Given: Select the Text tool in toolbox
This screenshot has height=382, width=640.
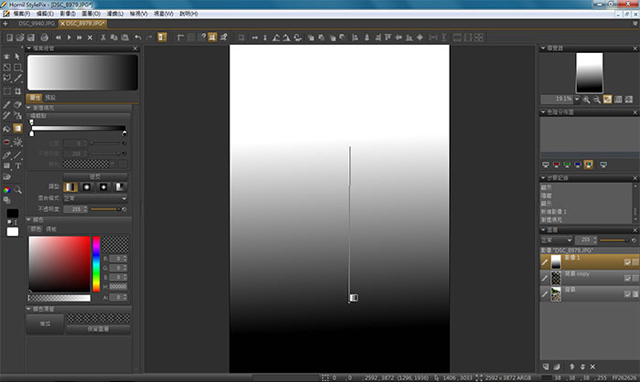Looking at the screenshot, I should pos(18,166).
